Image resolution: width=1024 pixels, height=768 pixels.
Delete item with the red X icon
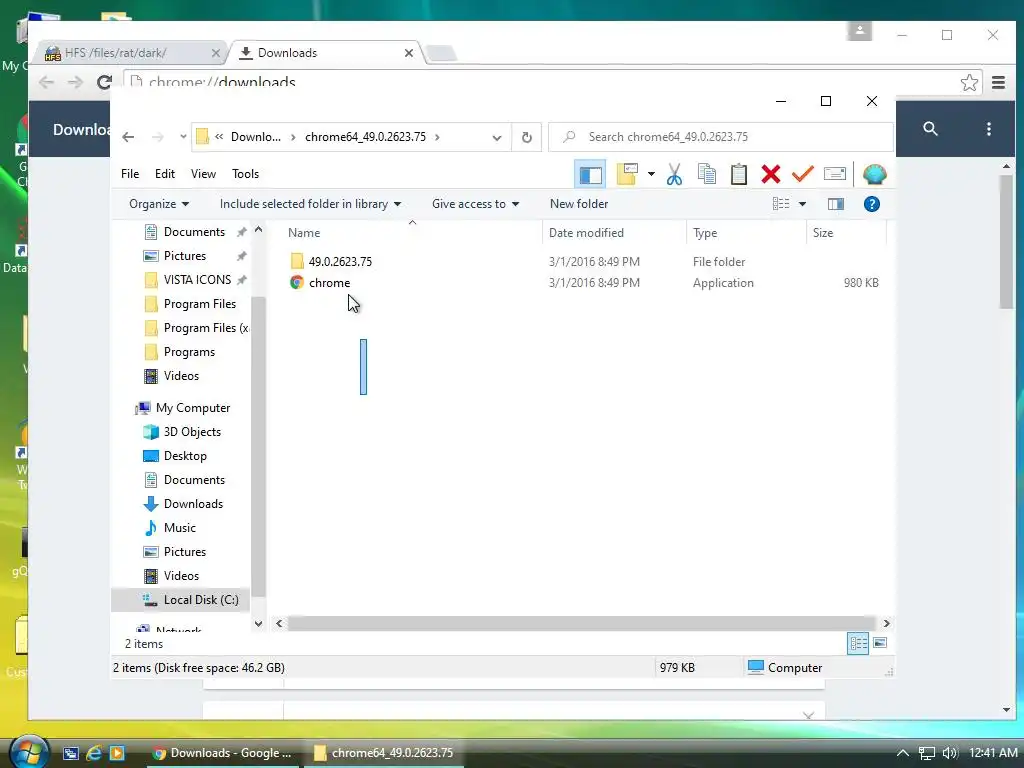click(x=771, y=174)
